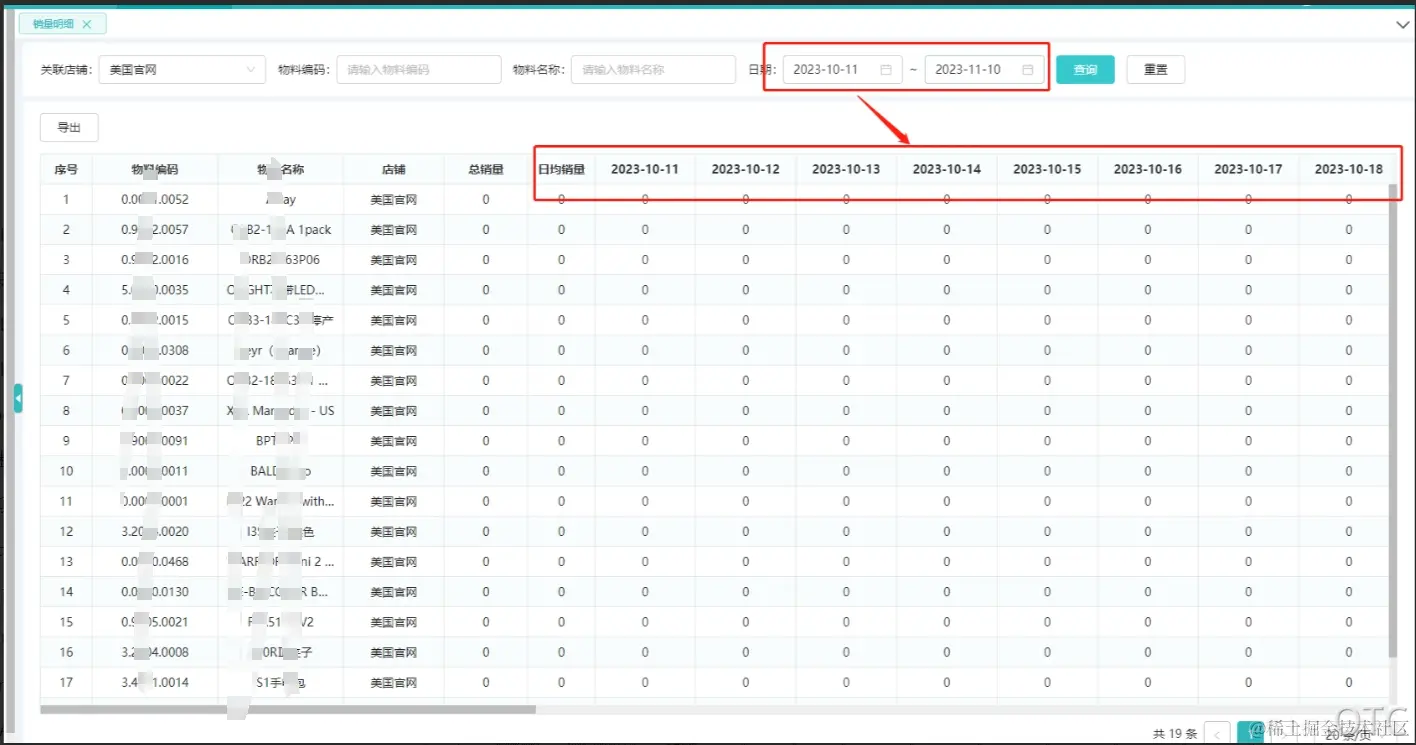The width and height of the screenshot is (1416, 745).
Task: Click the 2023-10-16 column header
Action: click(x=1148, y=170)
